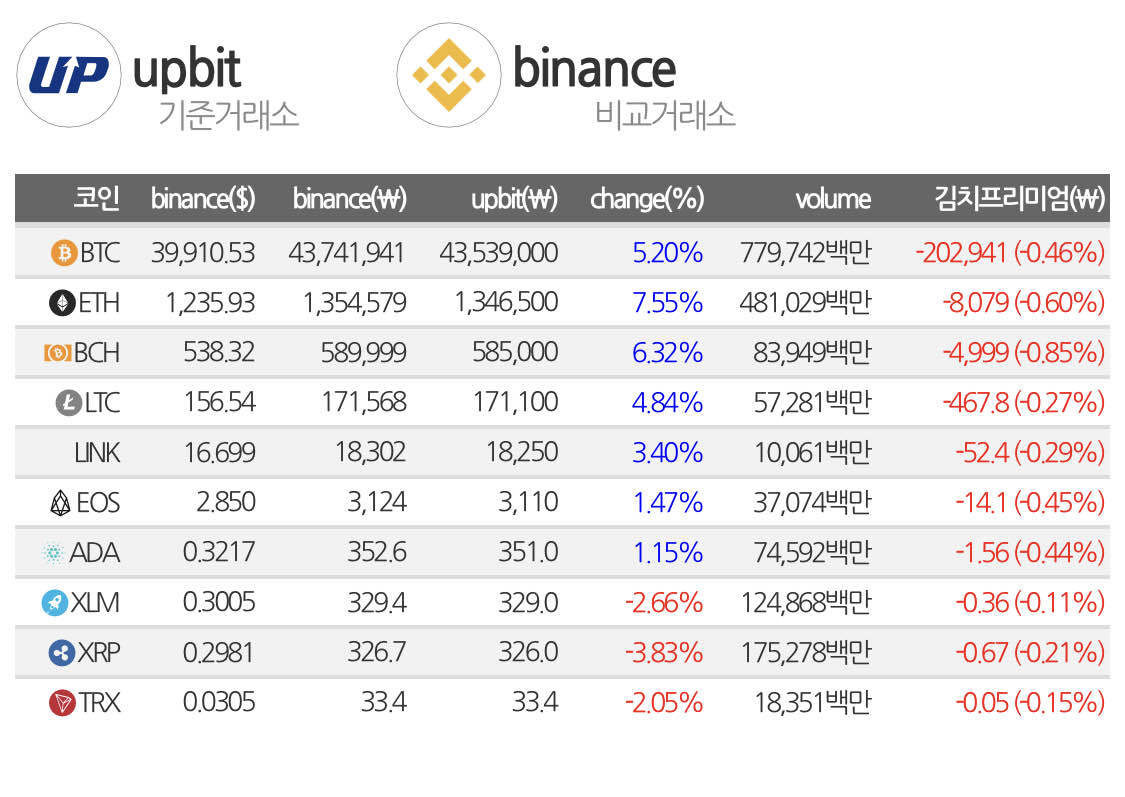Select the LINK coin row label

coord(96,453)
